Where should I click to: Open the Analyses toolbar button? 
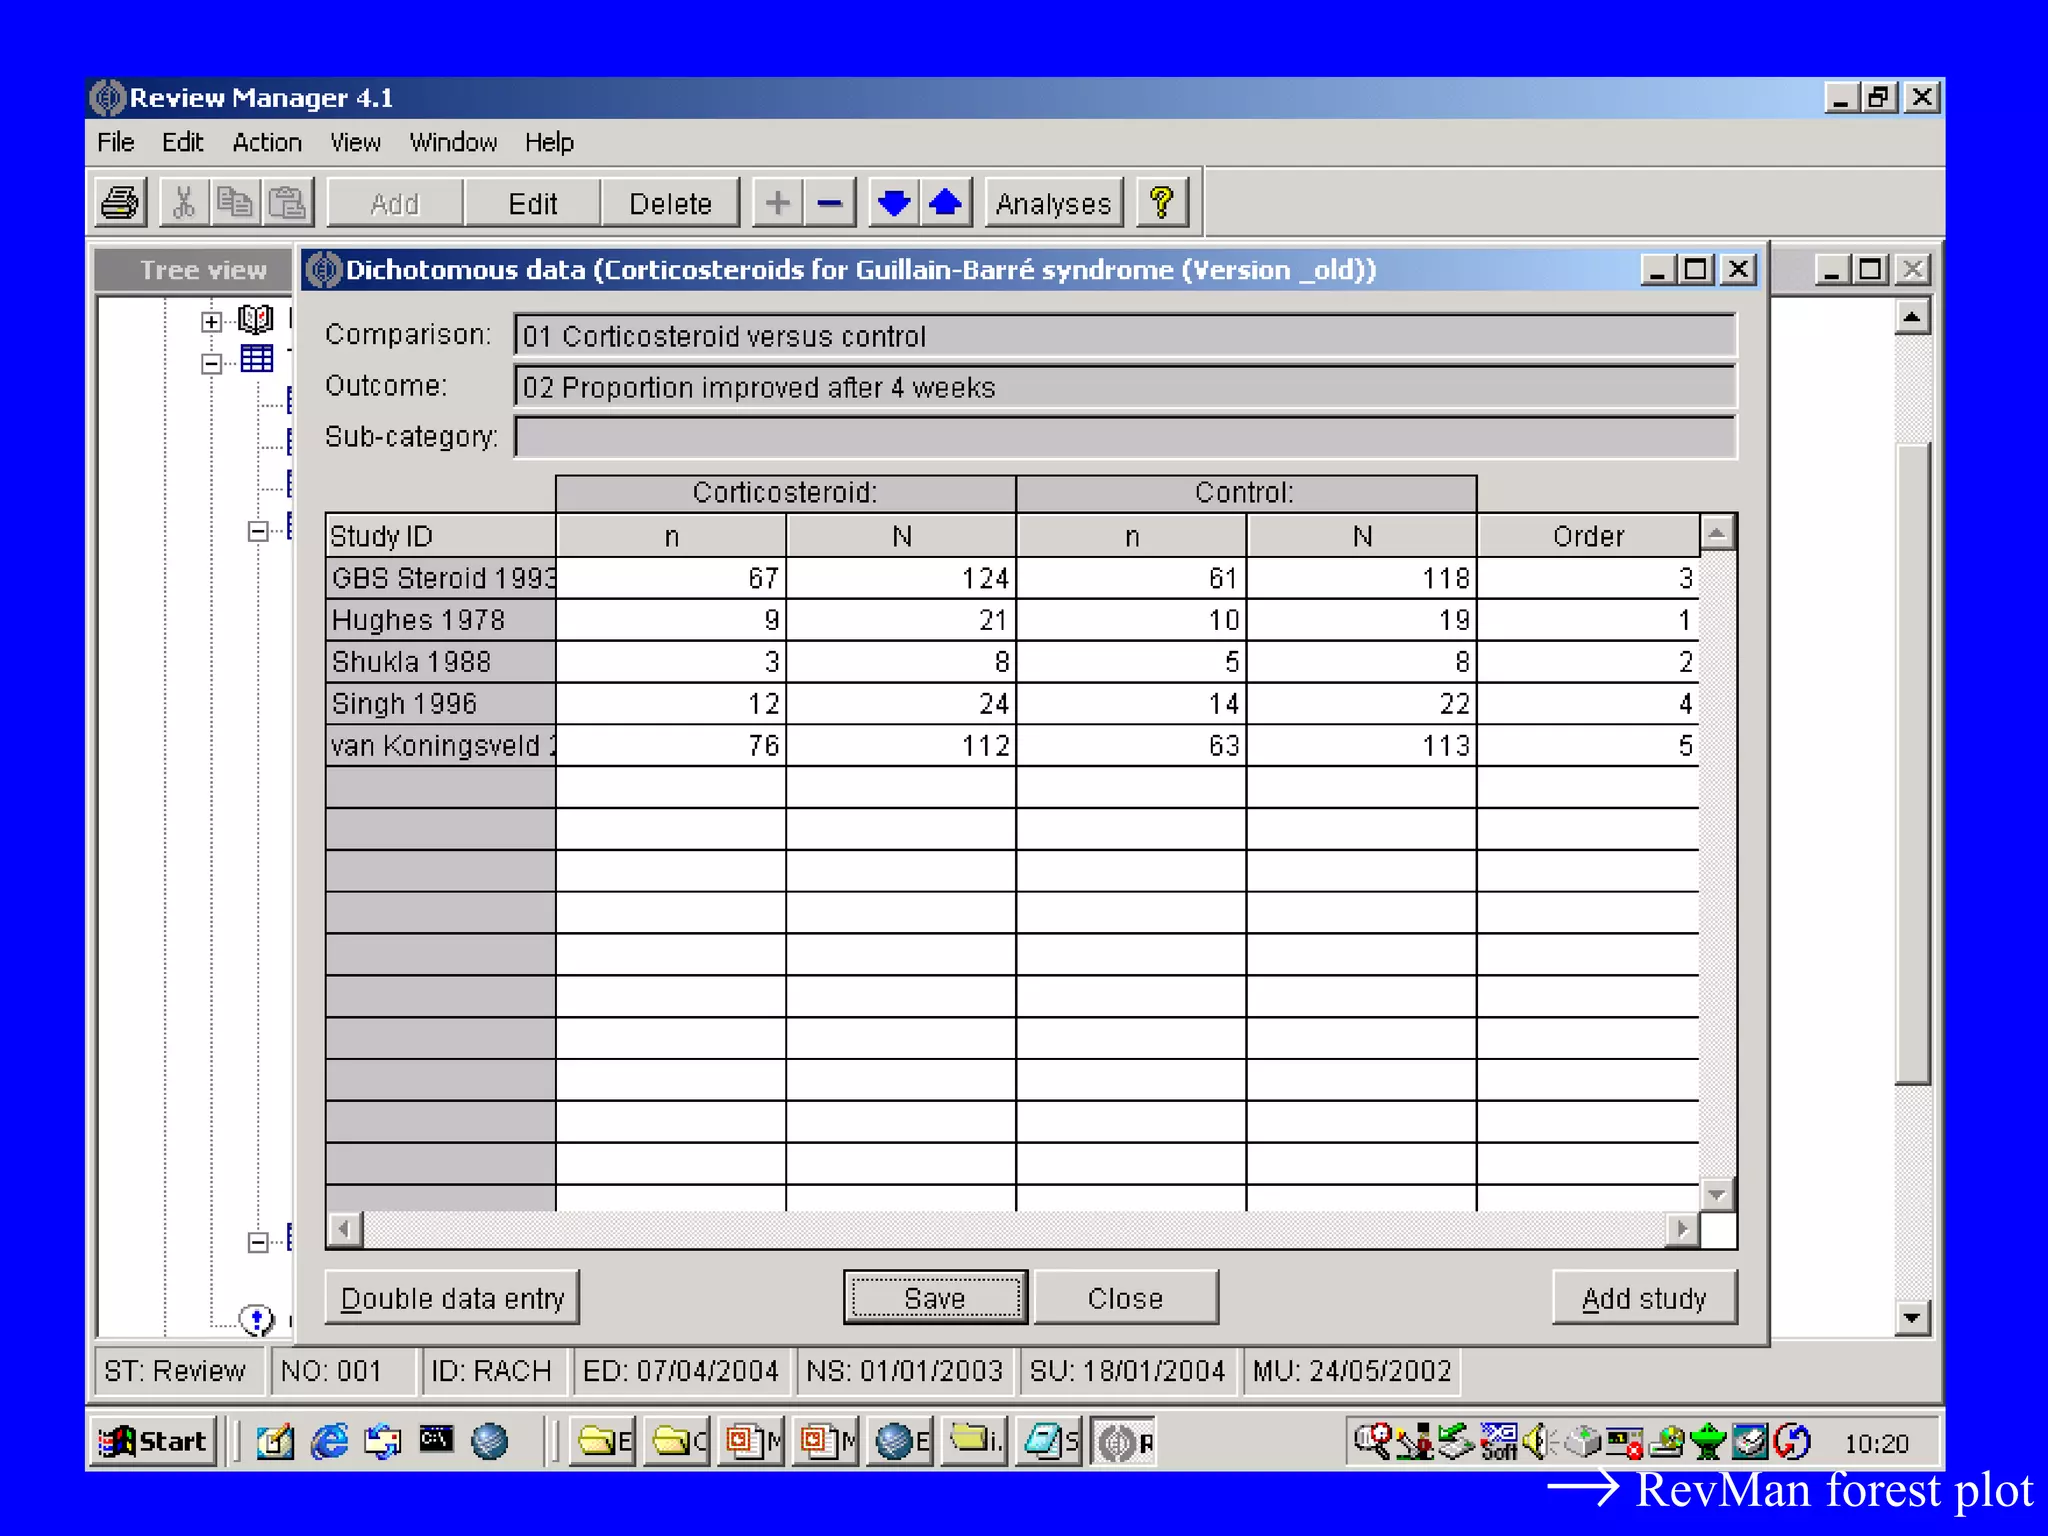click(x=1053, y=203)
